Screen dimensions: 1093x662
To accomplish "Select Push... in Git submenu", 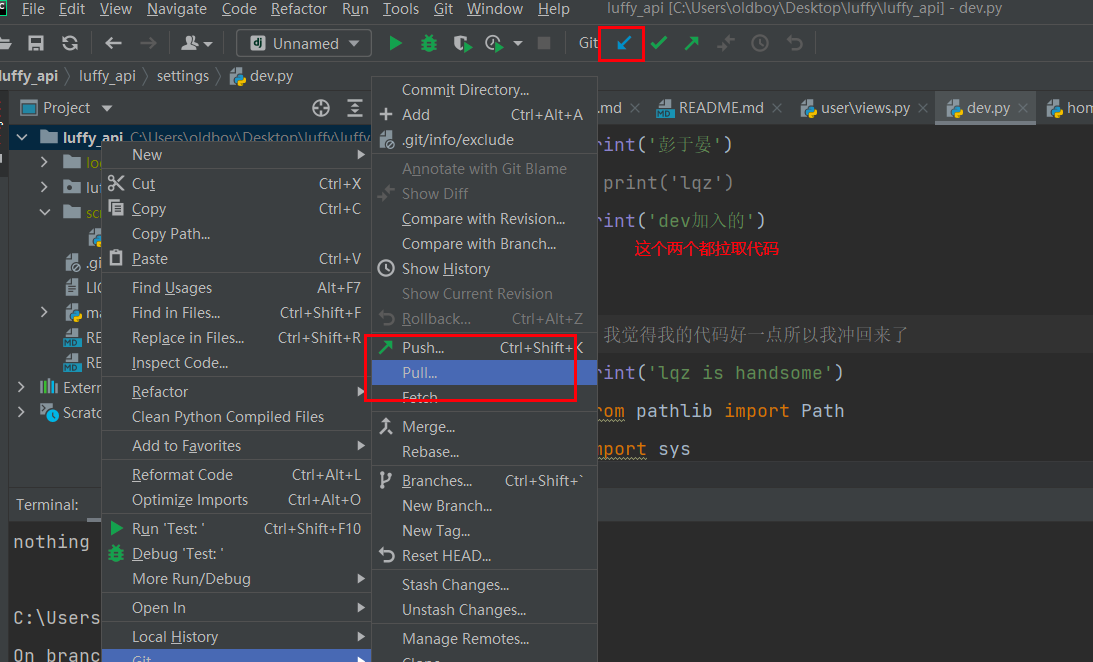I will (x=484, y=348).
